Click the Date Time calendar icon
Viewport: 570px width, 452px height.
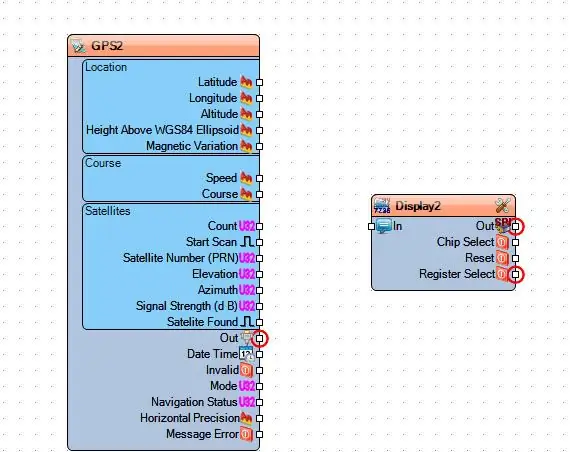(246, 354)
